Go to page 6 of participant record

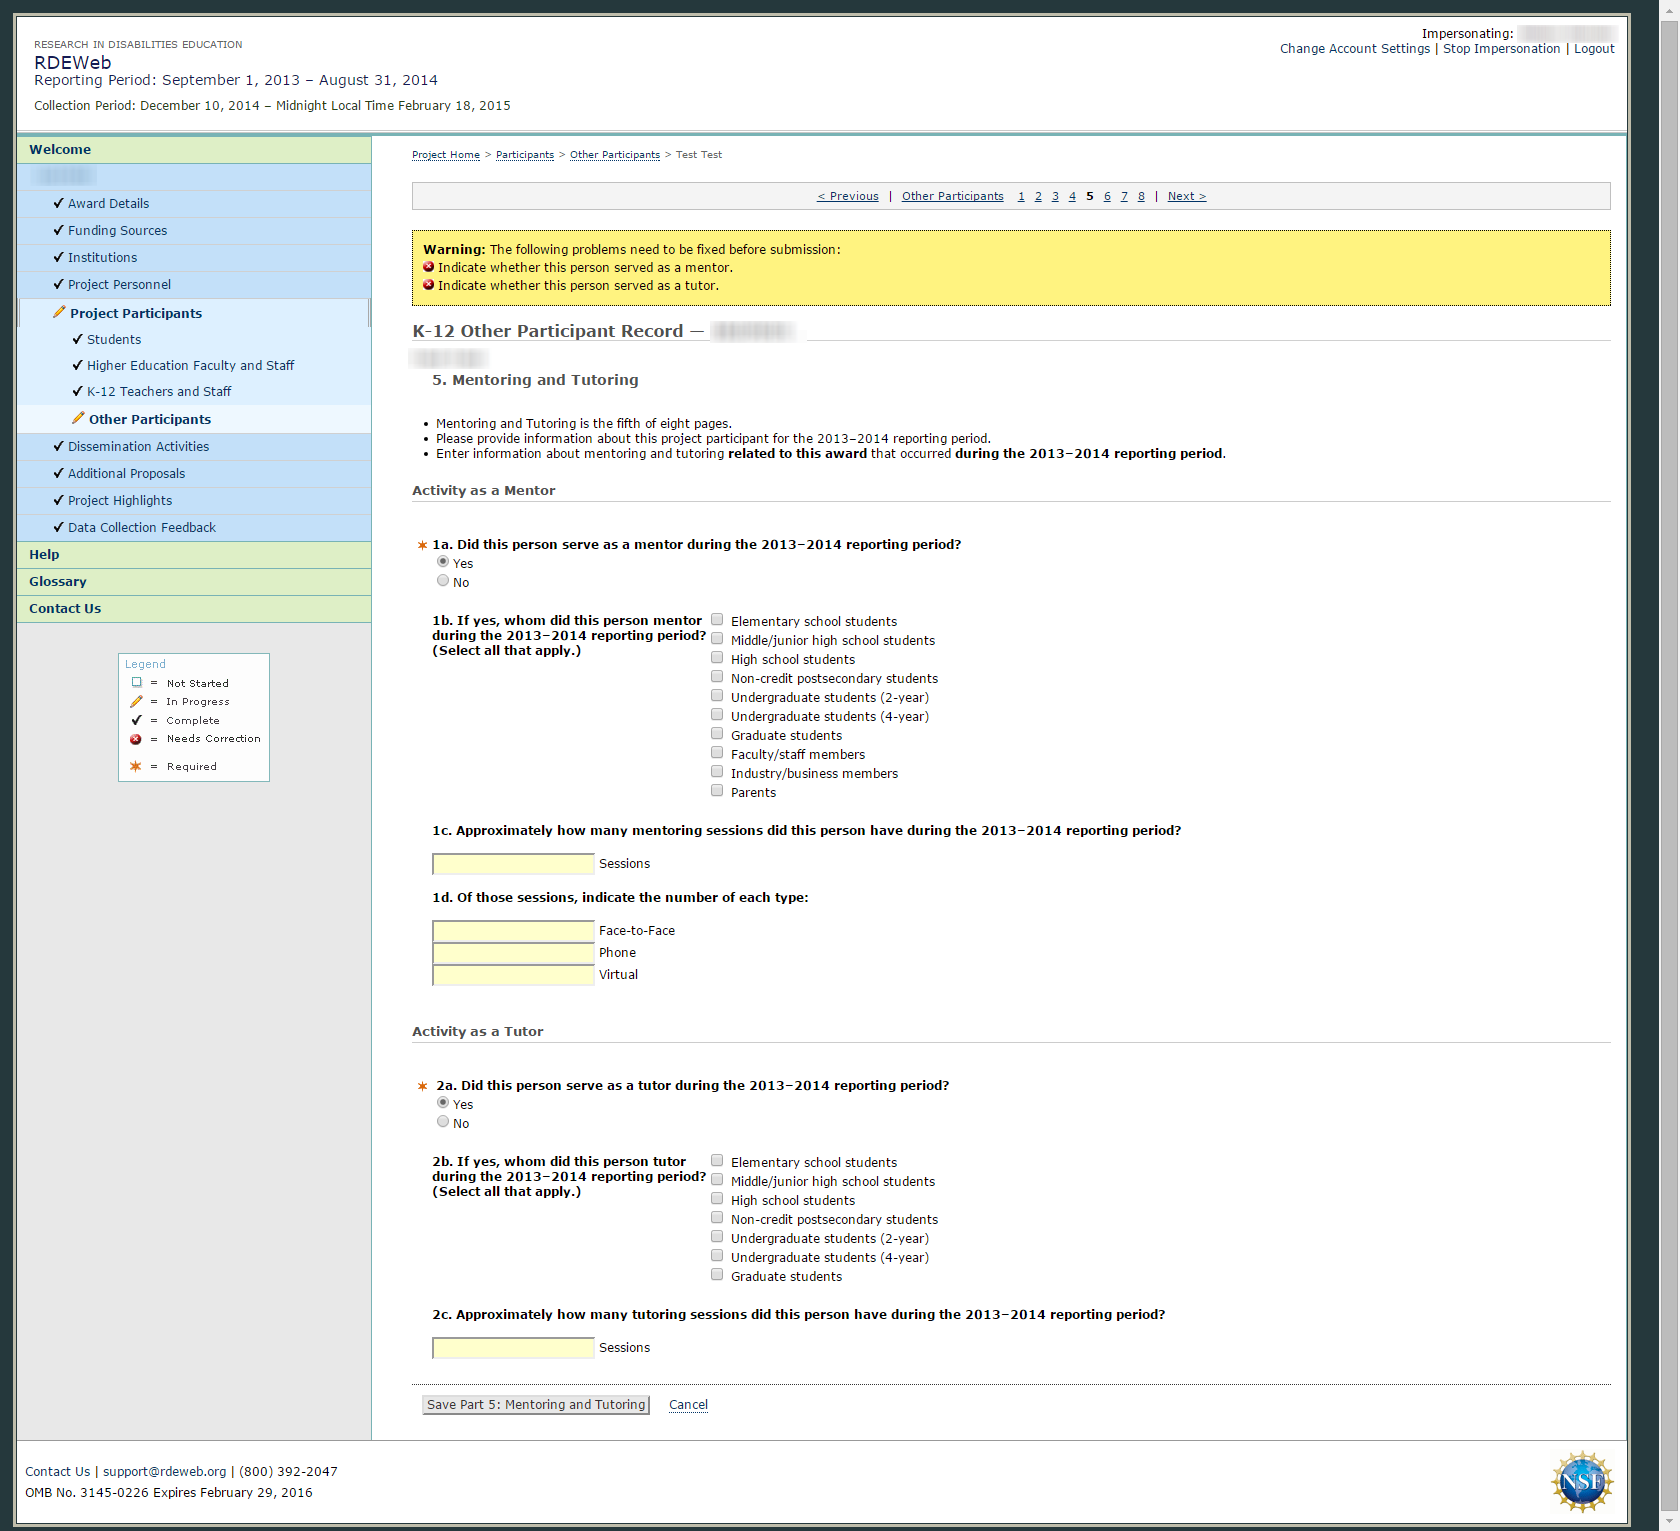[x=1107, y=196]
